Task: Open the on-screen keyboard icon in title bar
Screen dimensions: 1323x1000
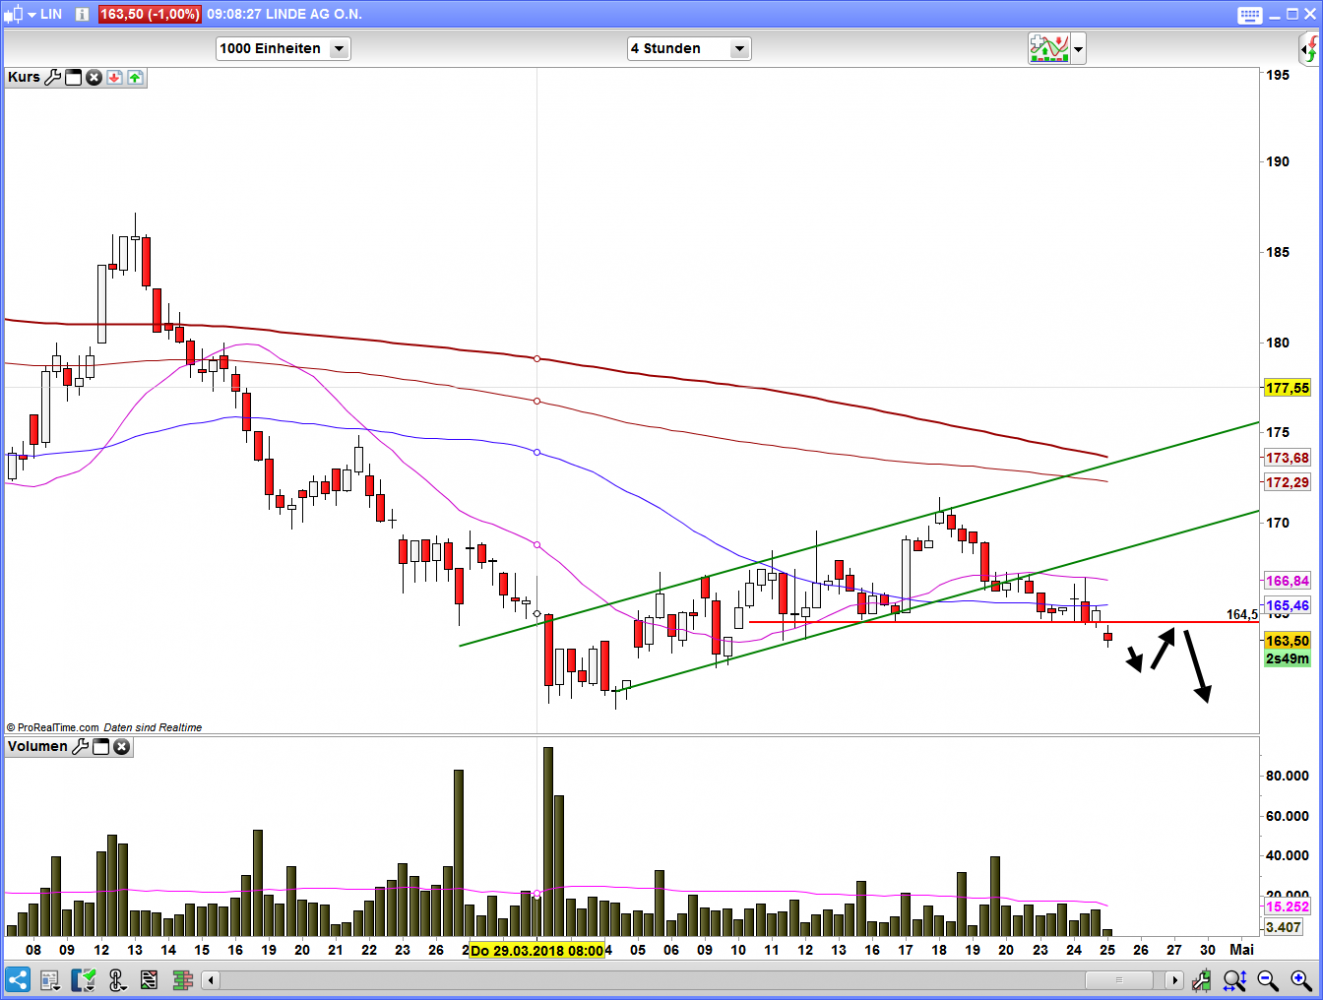Action: click(x=1249, y=14)
